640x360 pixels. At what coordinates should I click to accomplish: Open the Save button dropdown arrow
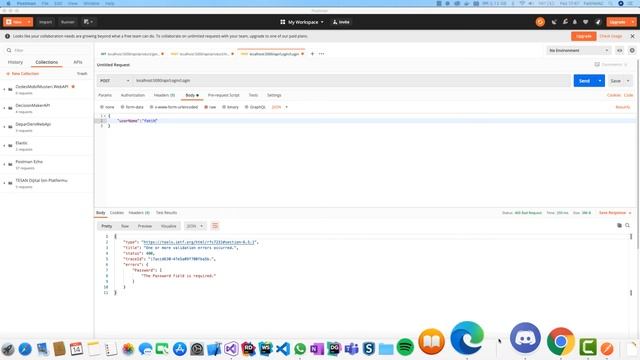pos(628,81)
